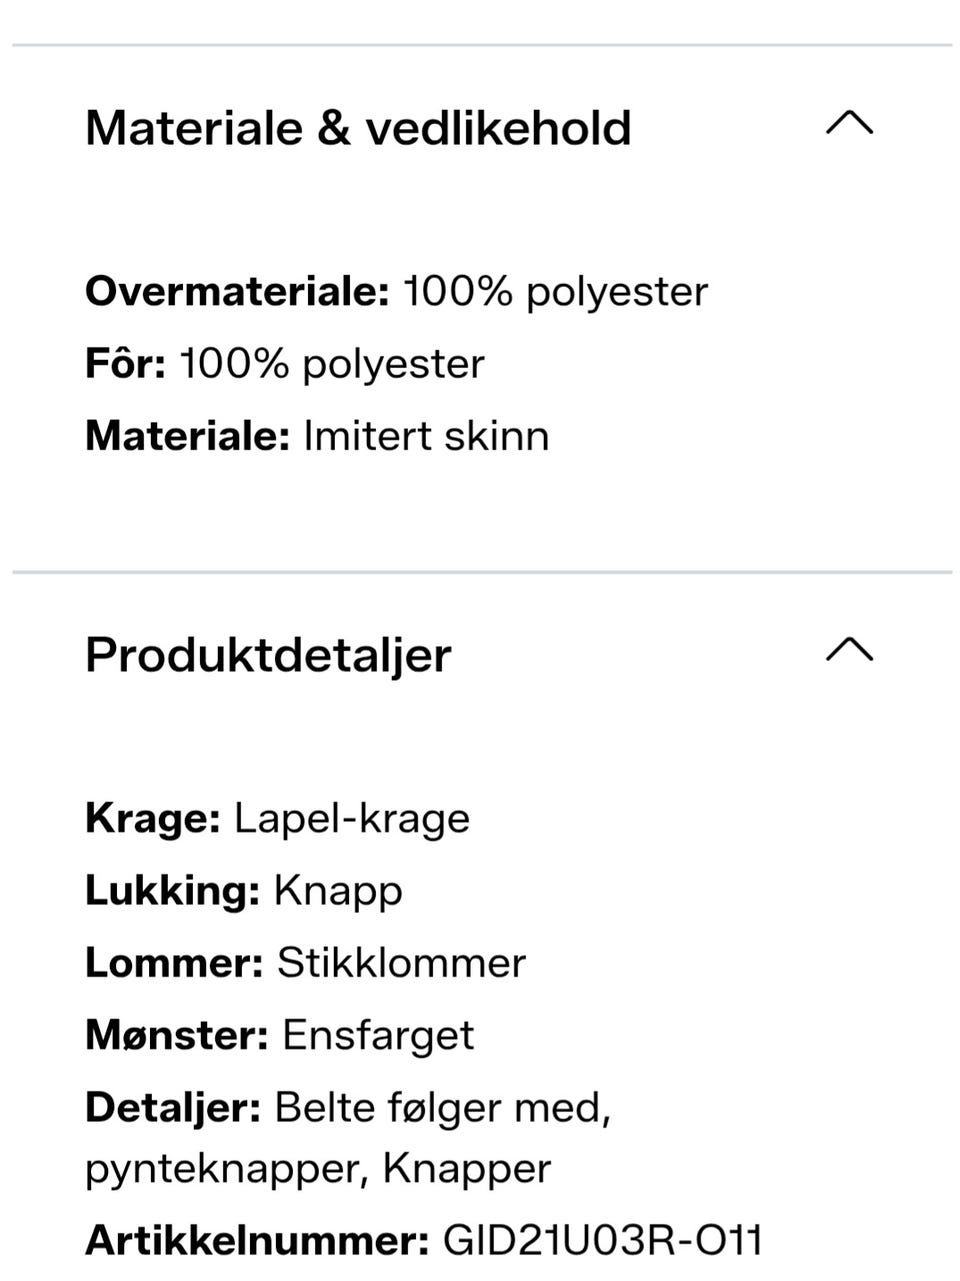Tap the Fôr 100% polyester line
This screenshot has width=960, height=1281.
[284, 364]
